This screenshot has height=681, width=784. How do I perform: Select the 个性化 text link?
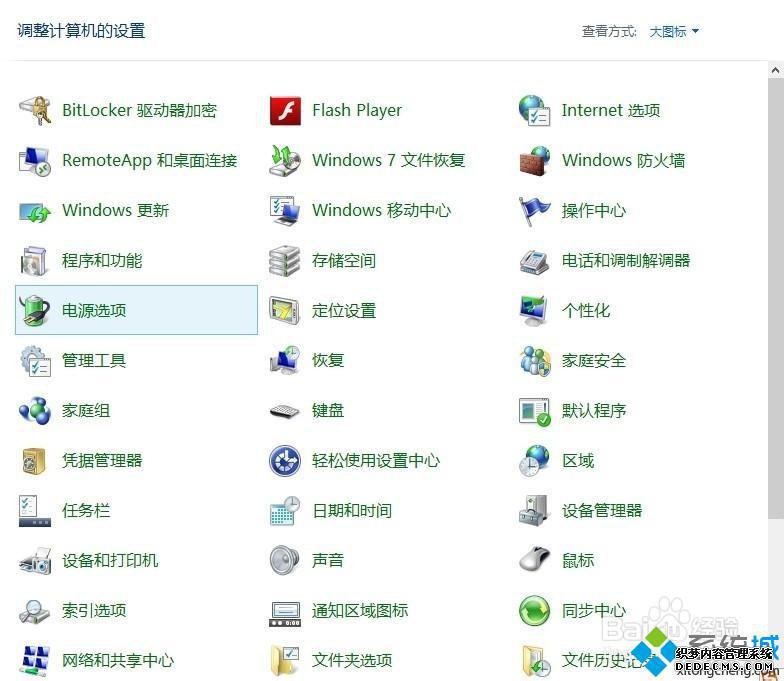[x=585, y=310]
